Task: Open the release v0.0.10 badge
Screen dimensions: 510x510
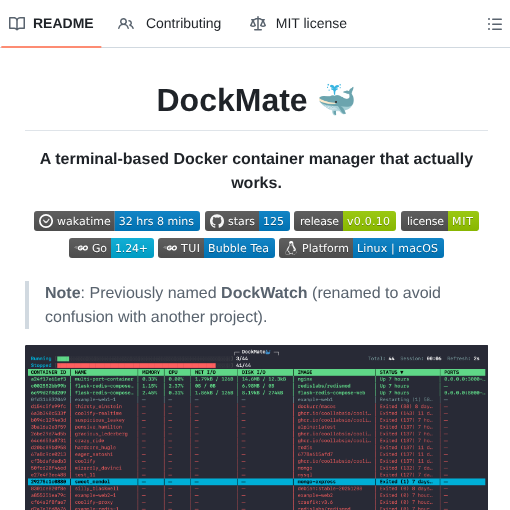Action: [345, 221]
